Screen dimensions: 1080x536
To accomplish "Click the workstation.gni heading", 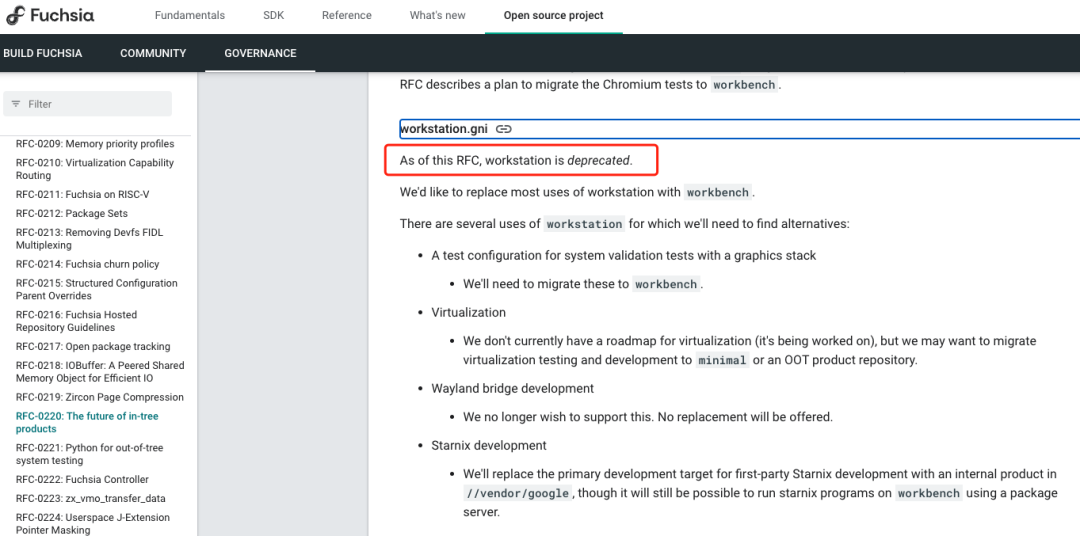I will 444,129.
